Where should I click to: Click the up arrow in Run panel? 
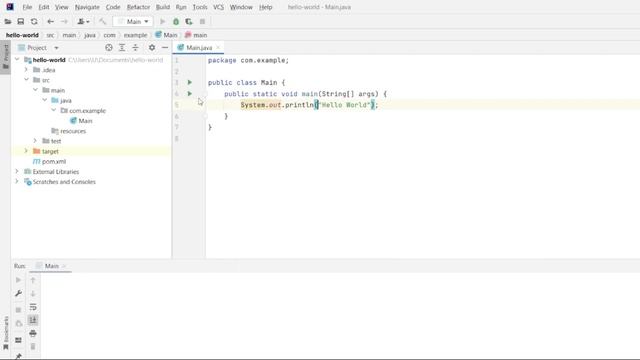pyautogui.click(x=33, y=280)
